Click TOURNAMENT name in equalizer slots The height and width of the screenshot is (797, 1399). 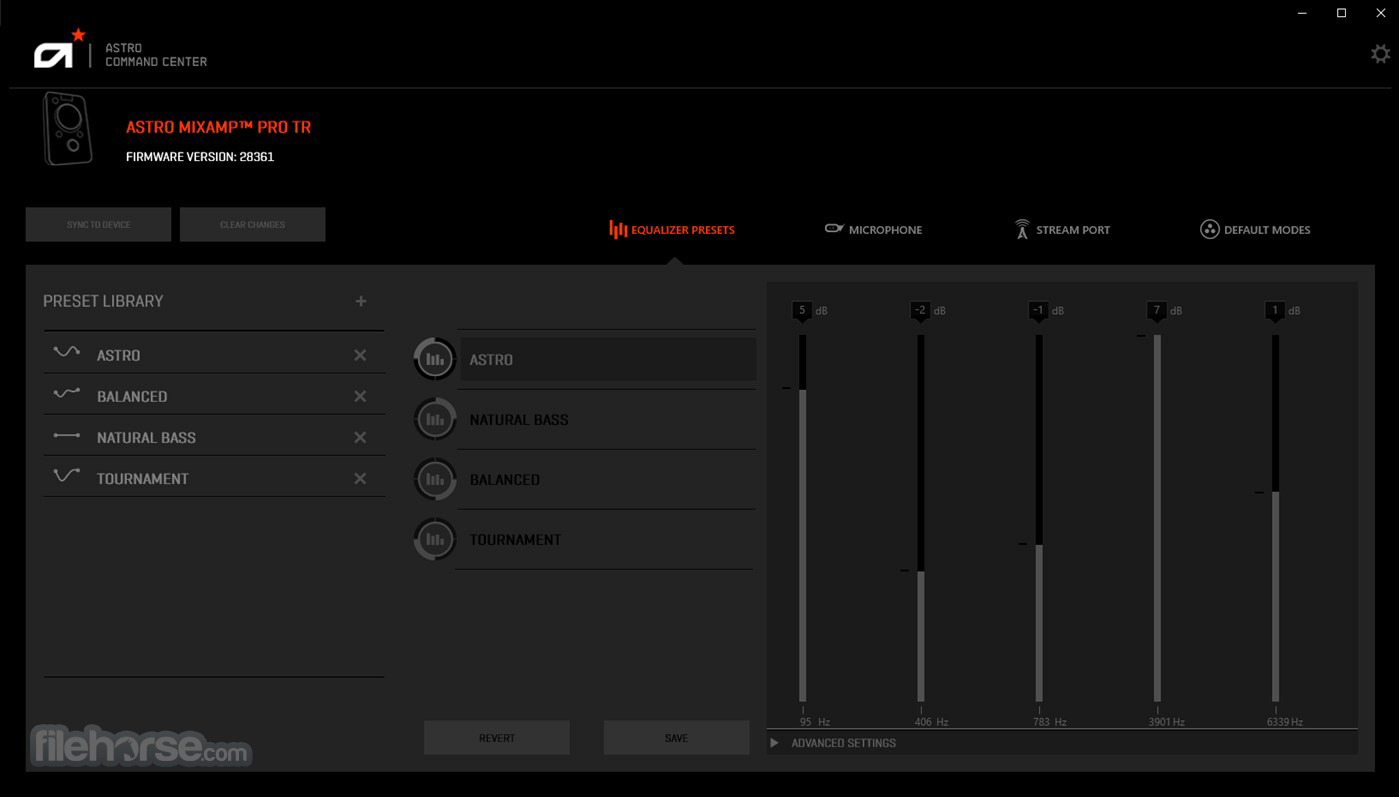coord(516,540)
